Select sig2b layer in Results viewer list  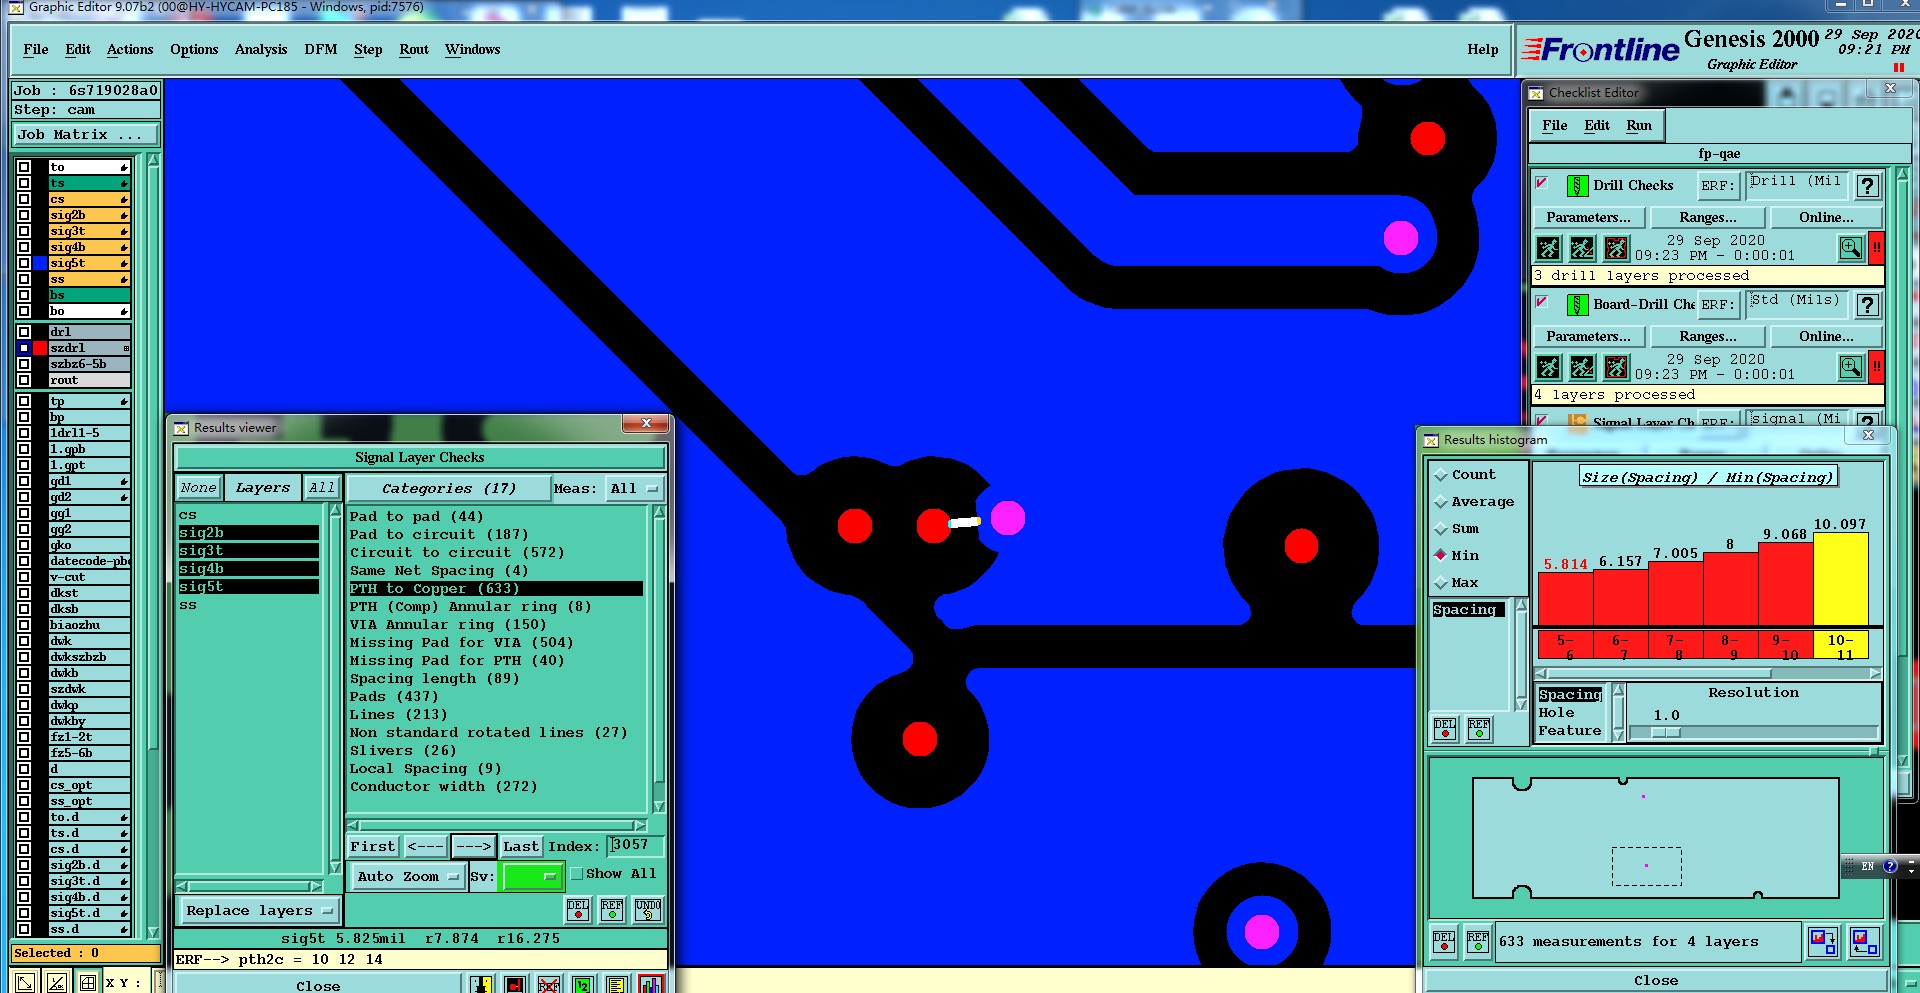pyautogui.click(x=248, y=533)
